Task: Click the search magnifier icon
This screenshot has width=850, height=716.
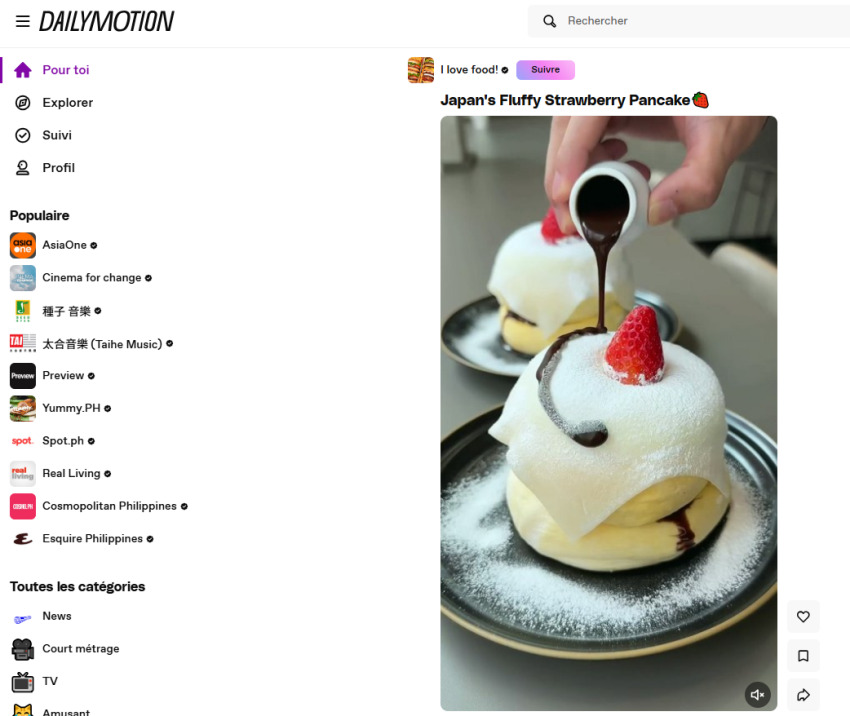Action: [x=549, y=21]
